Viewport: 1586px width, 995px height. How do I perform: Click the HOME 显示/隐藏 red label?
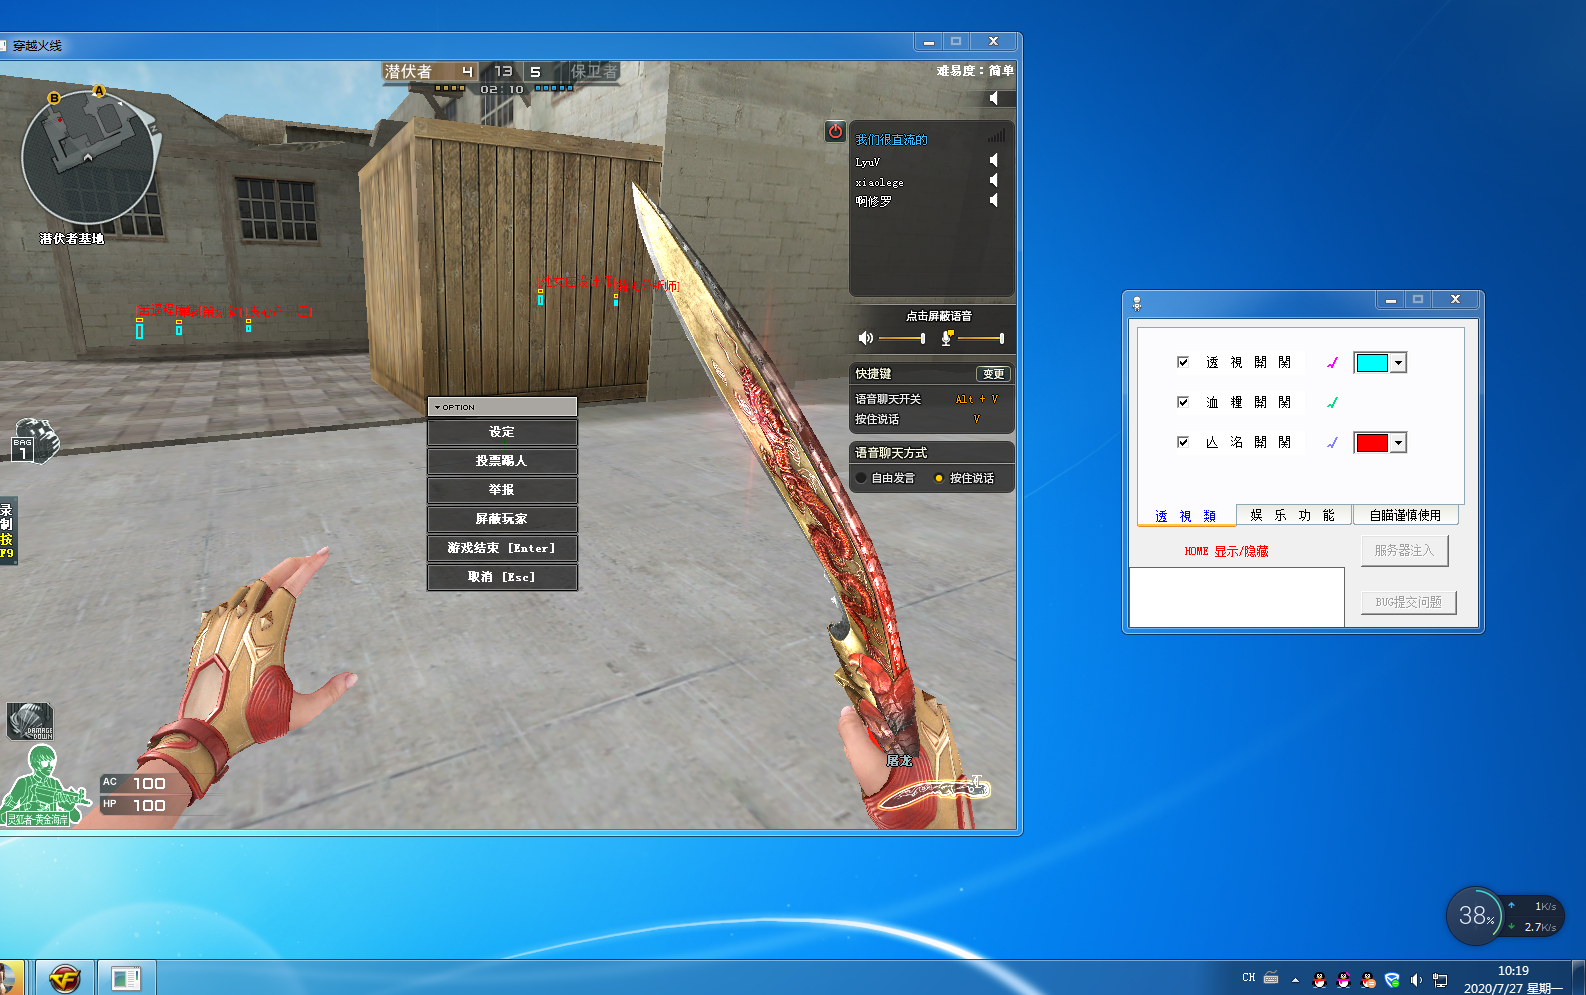(1226, 551)
